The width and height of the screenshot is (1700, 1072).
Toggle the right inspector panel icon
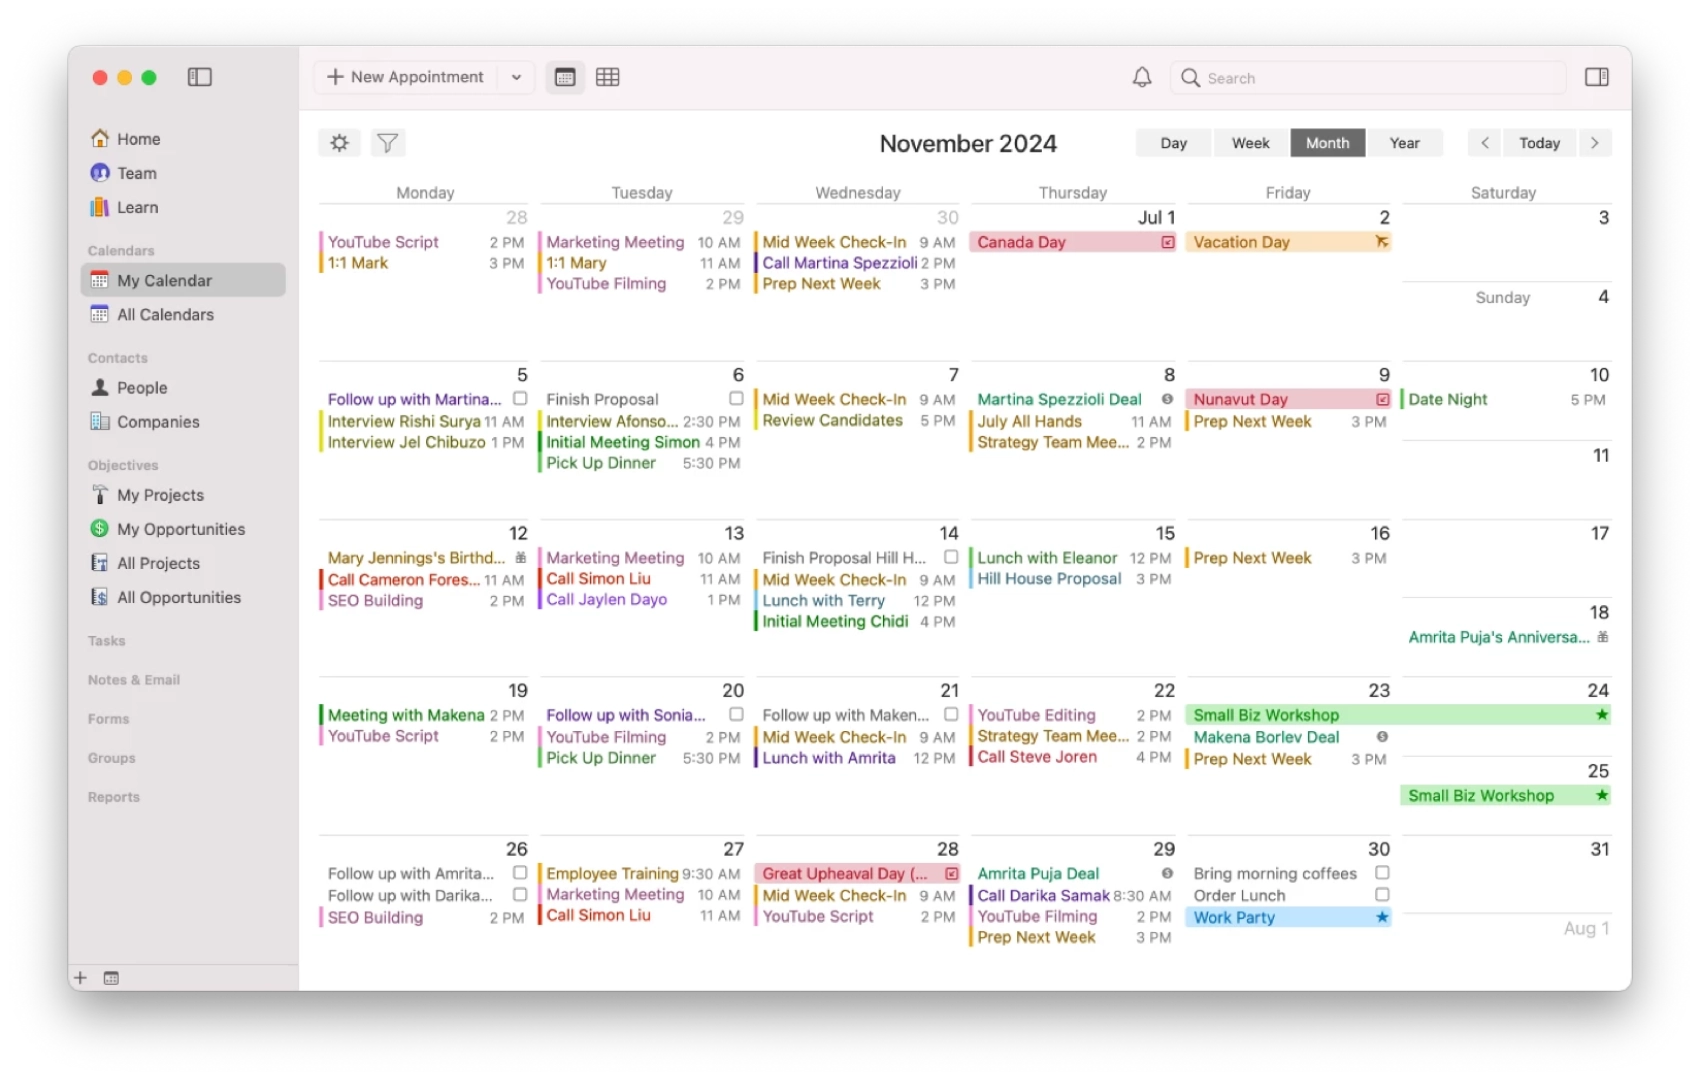(x=1597, y=77)
